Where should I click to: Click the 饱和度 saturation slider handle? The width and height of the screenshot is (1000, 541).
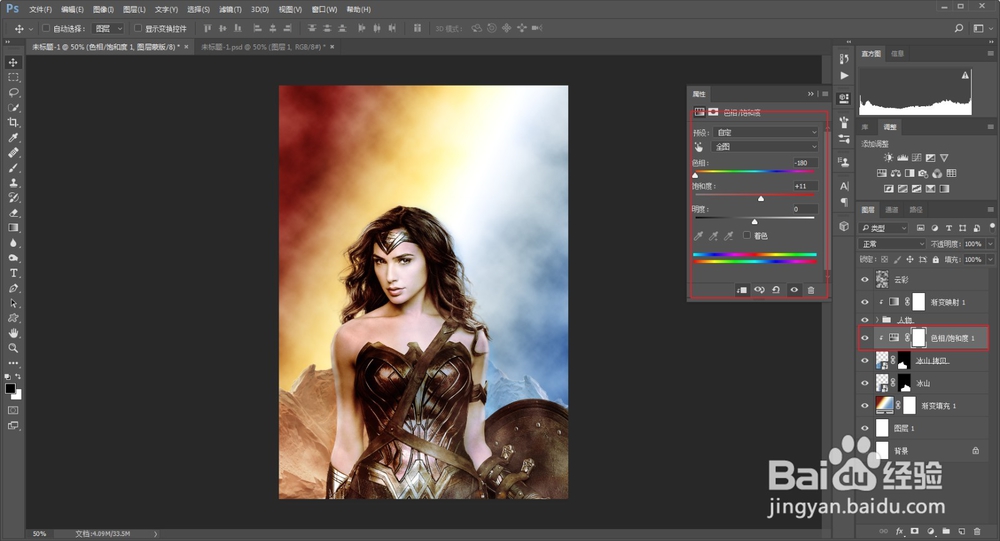tap(761, 198)
